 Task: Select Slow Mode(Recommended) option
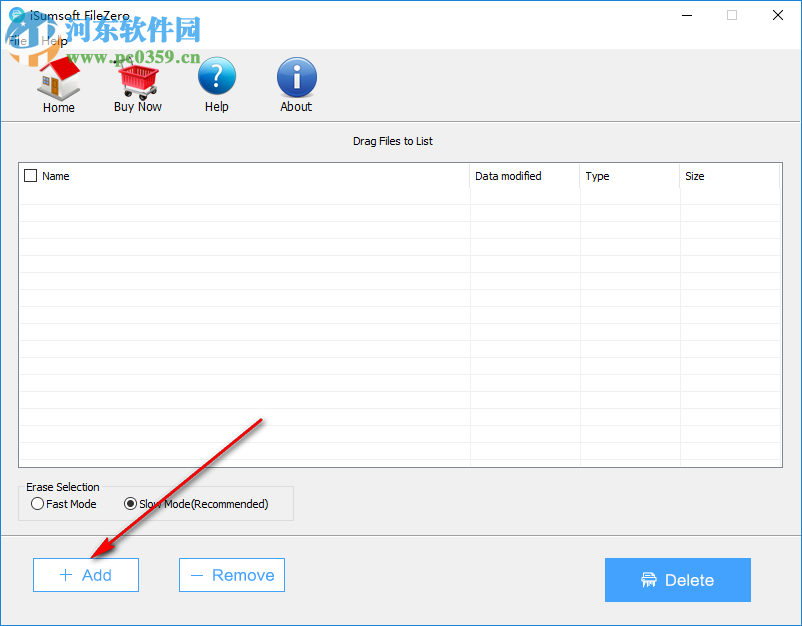(x=131, y=503)
